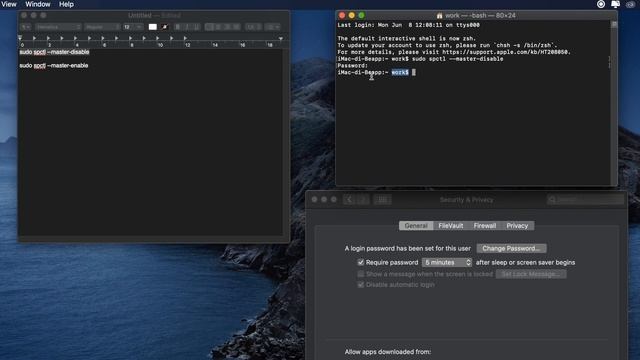640x360 pixels.
Task: Switch to the General tab
Action: pos(416,226)
